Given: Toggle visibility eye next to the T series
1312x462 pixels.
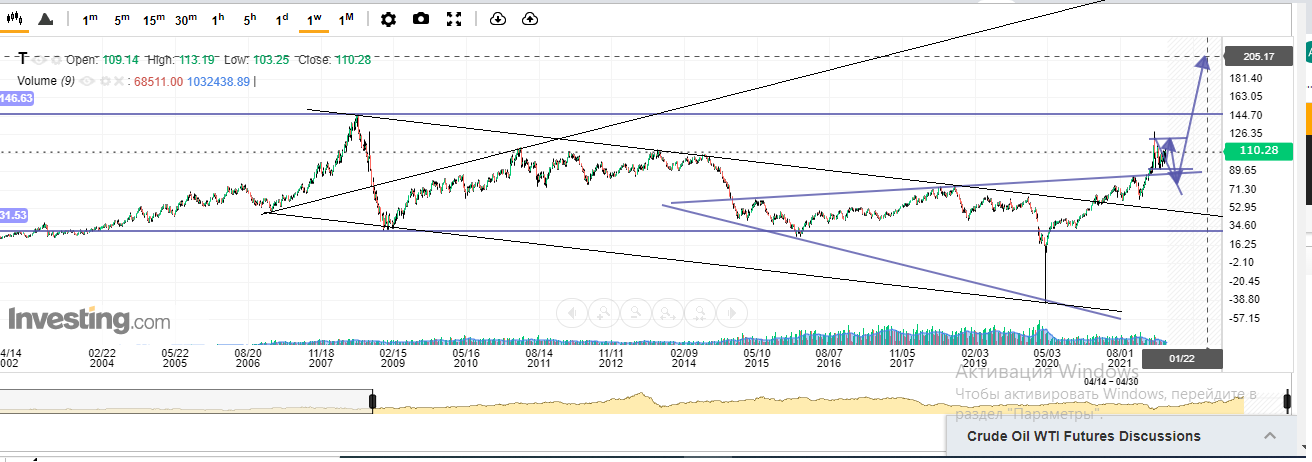Looking at the screenshot, I should [x=38, y=60].
